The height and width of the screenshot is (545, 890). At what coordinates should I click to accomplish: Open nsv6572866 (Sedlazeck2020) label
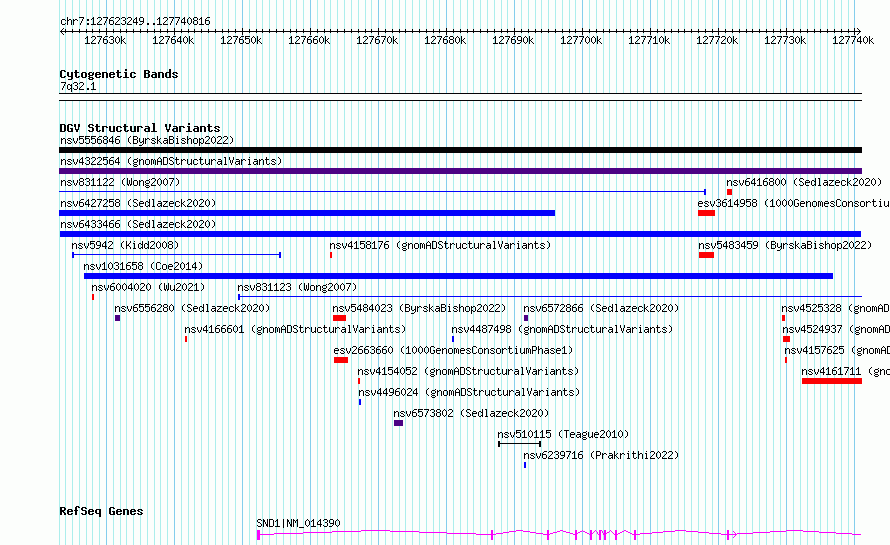[601, 308]
